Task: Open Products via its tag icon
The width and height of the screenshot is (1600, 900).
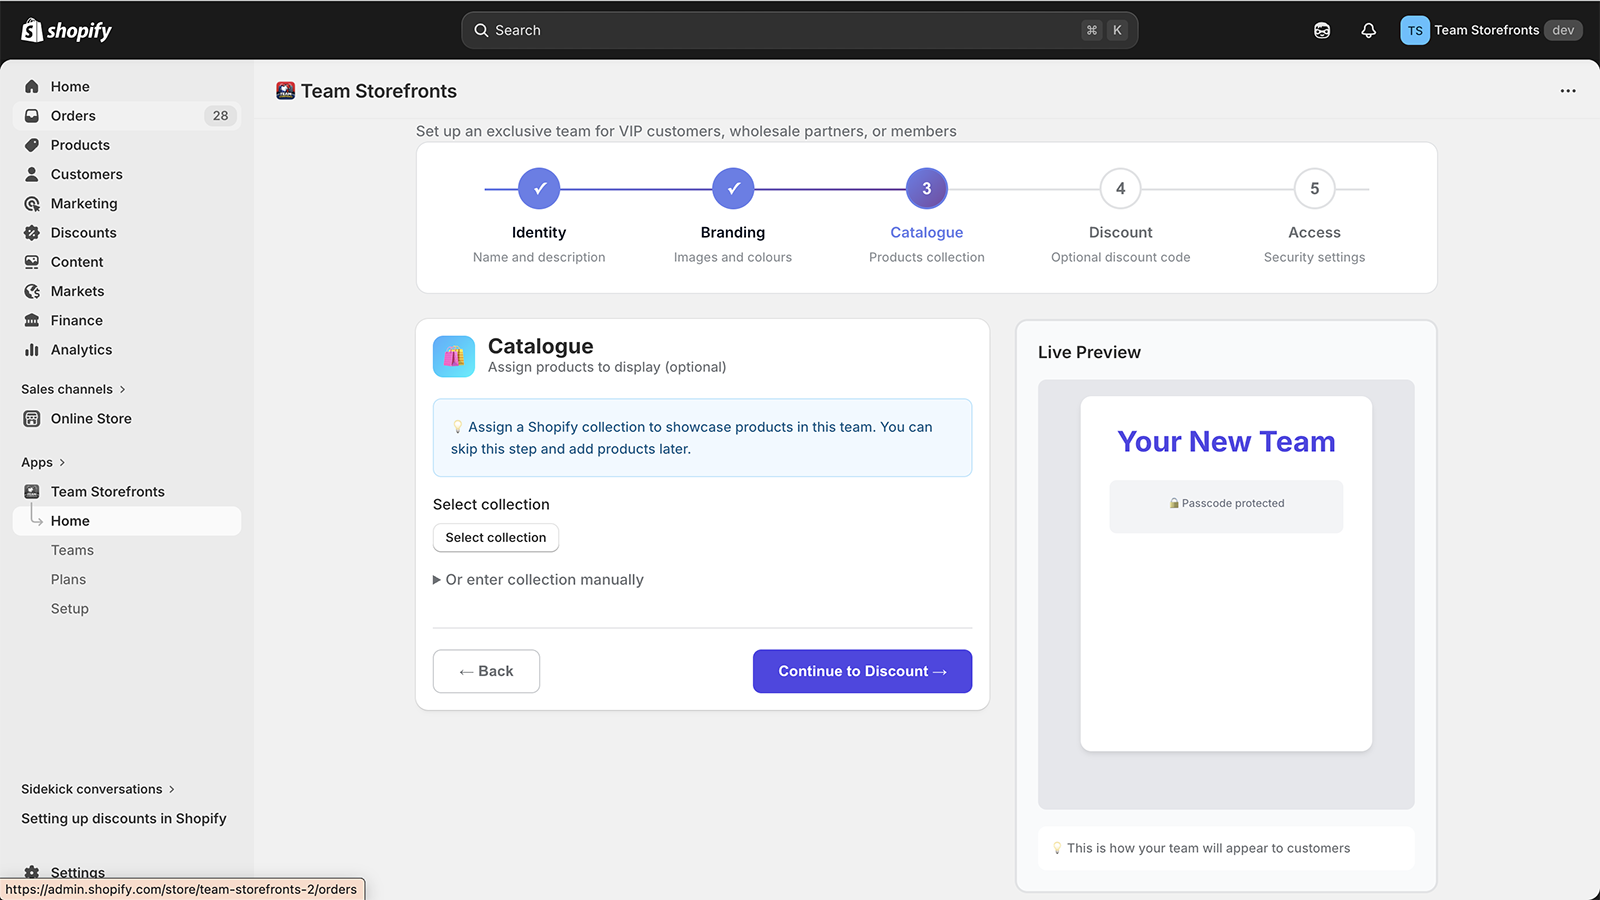Action: coord(32,145)
